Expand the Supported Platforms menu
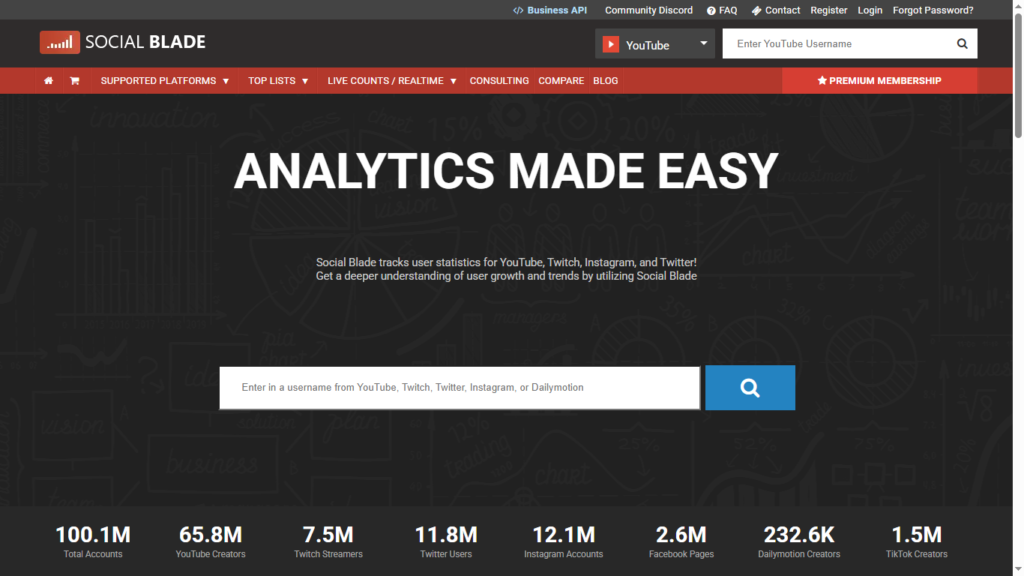Screen dimensions: 1024x576 point(165,81)
